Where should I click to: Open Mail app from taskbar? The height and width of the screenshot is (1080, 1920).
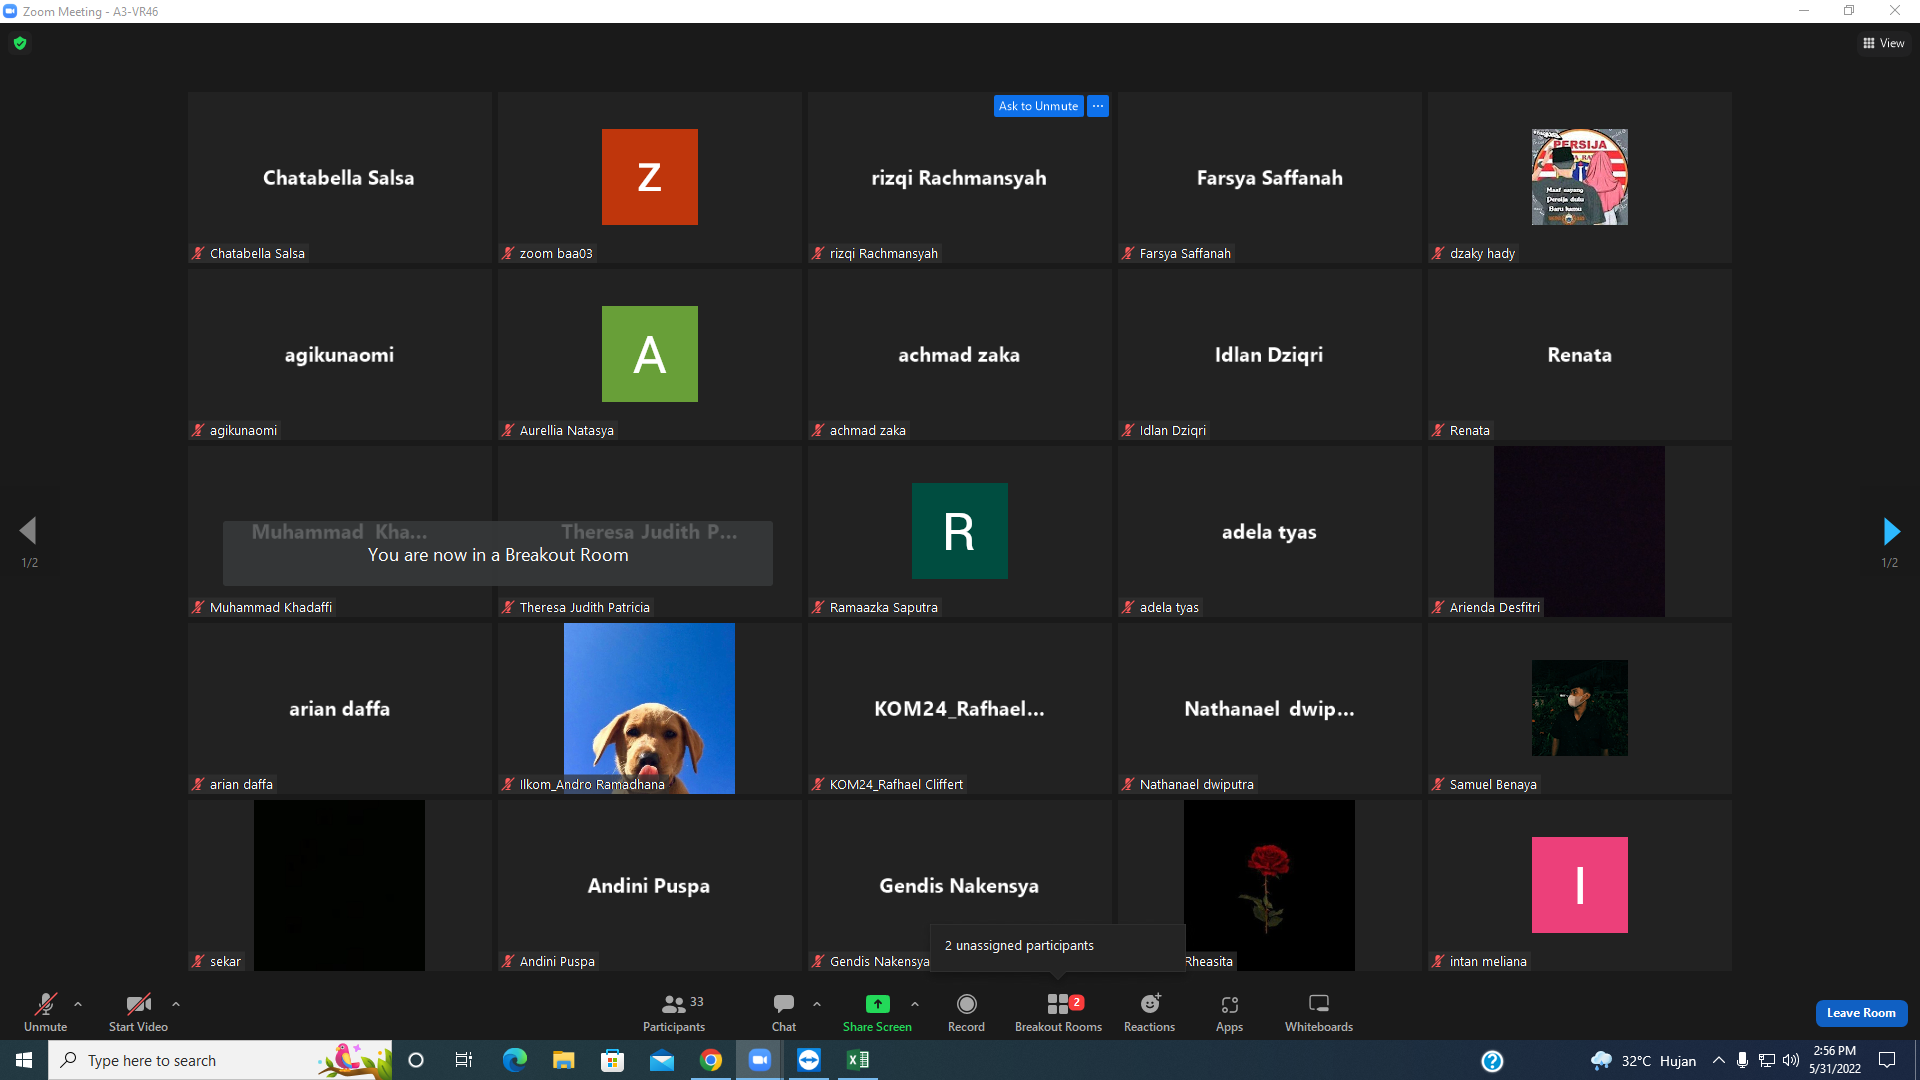661,1060
